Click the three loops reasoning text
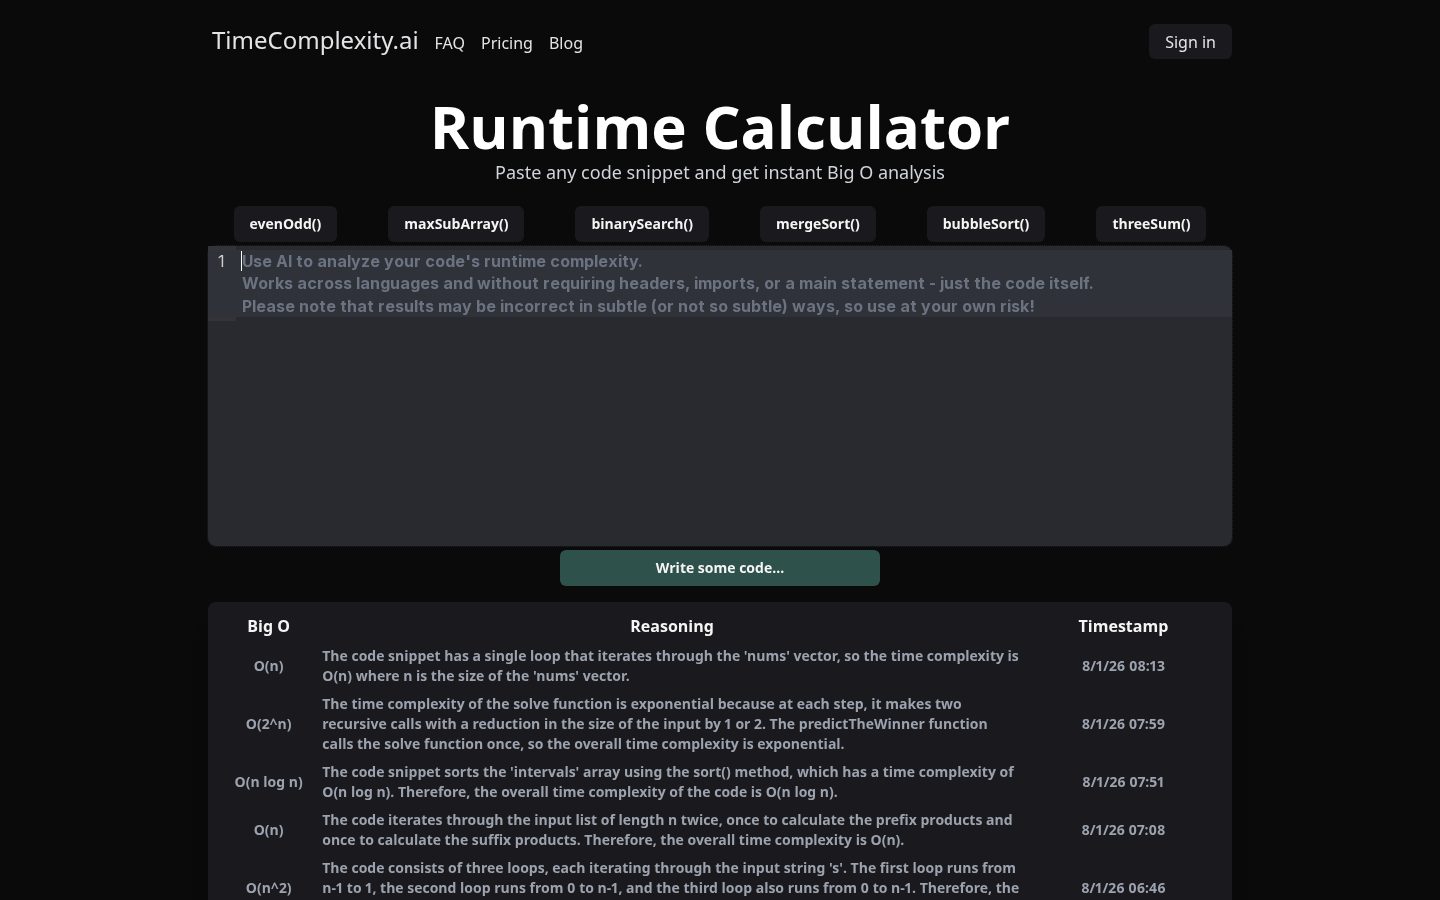Screen dimensions: 1440x900 click(670, 880)
